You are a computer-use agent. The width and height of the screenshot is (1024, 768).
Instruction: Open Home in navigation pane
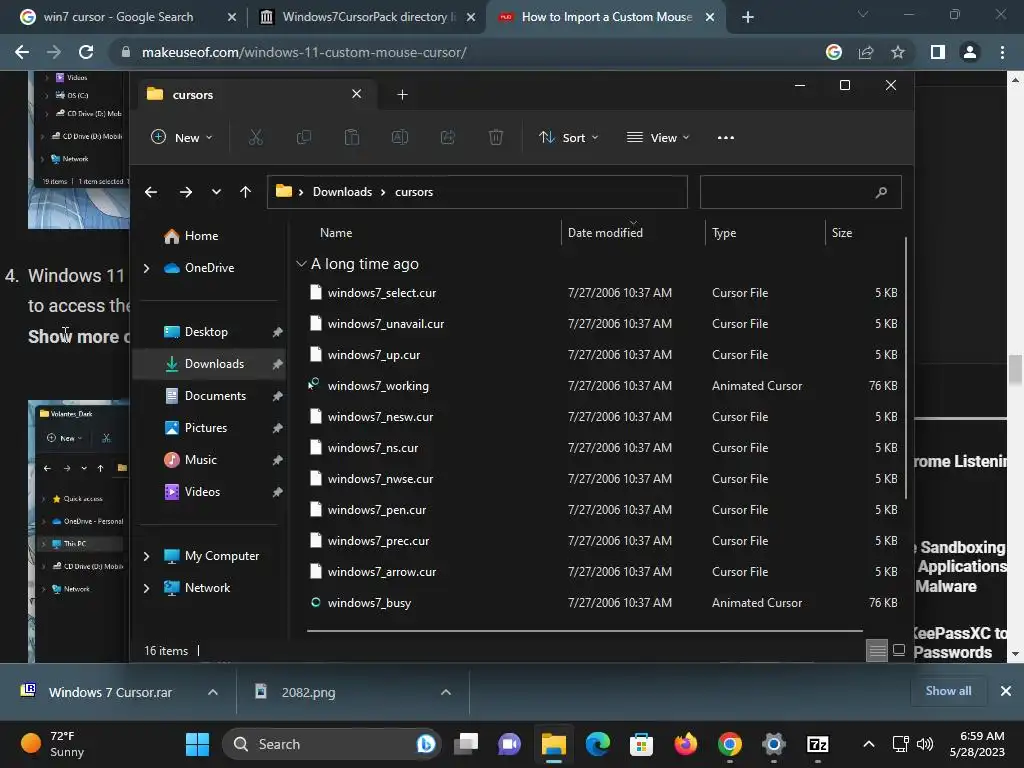(x=200, y=236)
